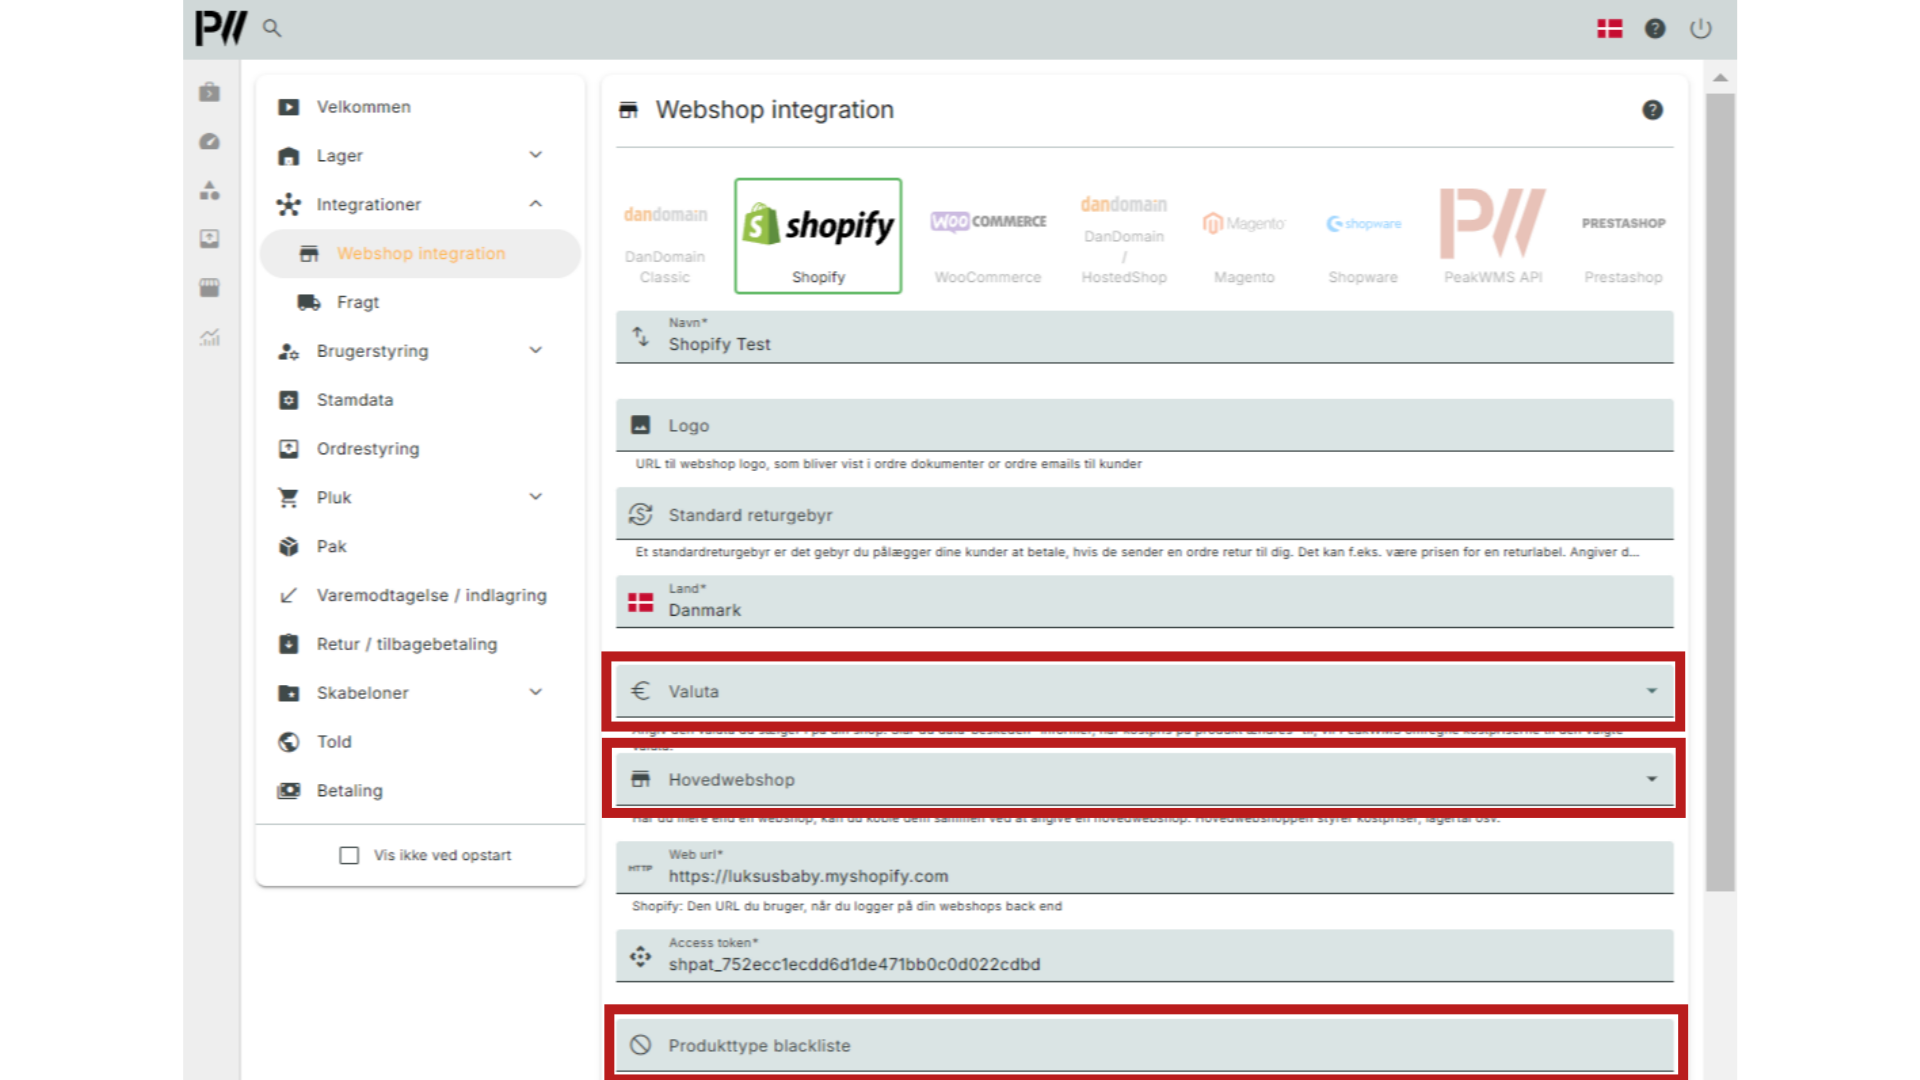Screen dimensions: 1920x1080
Task: Select the PeakWMS API integration
Action: (x=1493, y=237)
